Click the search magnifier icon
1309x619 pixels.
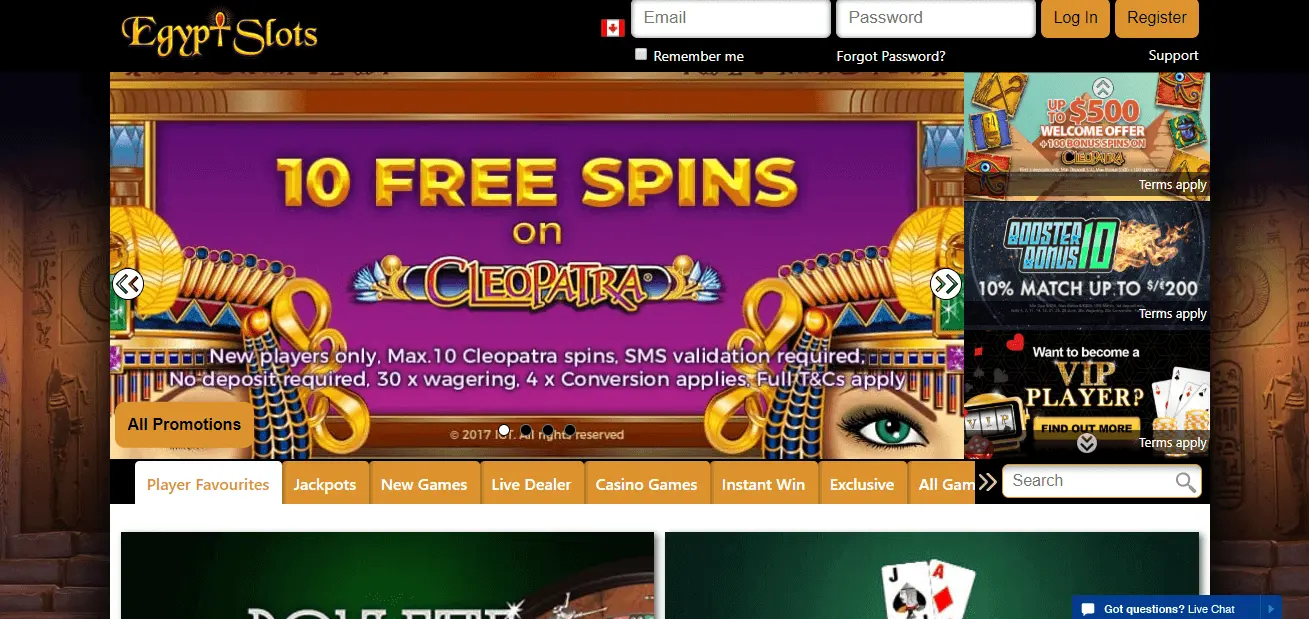1185,483
